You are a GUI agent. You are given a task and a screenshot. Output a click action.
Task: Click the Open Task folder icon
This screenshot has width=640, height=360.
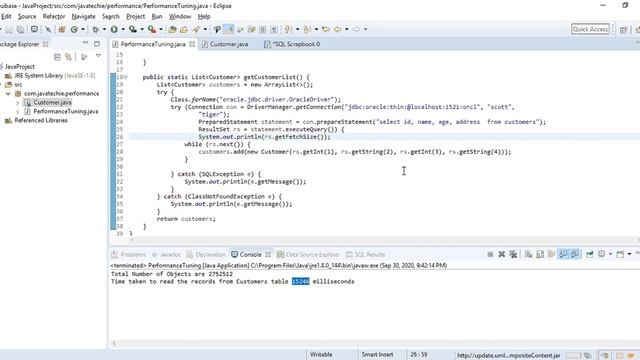pos(184,29)
